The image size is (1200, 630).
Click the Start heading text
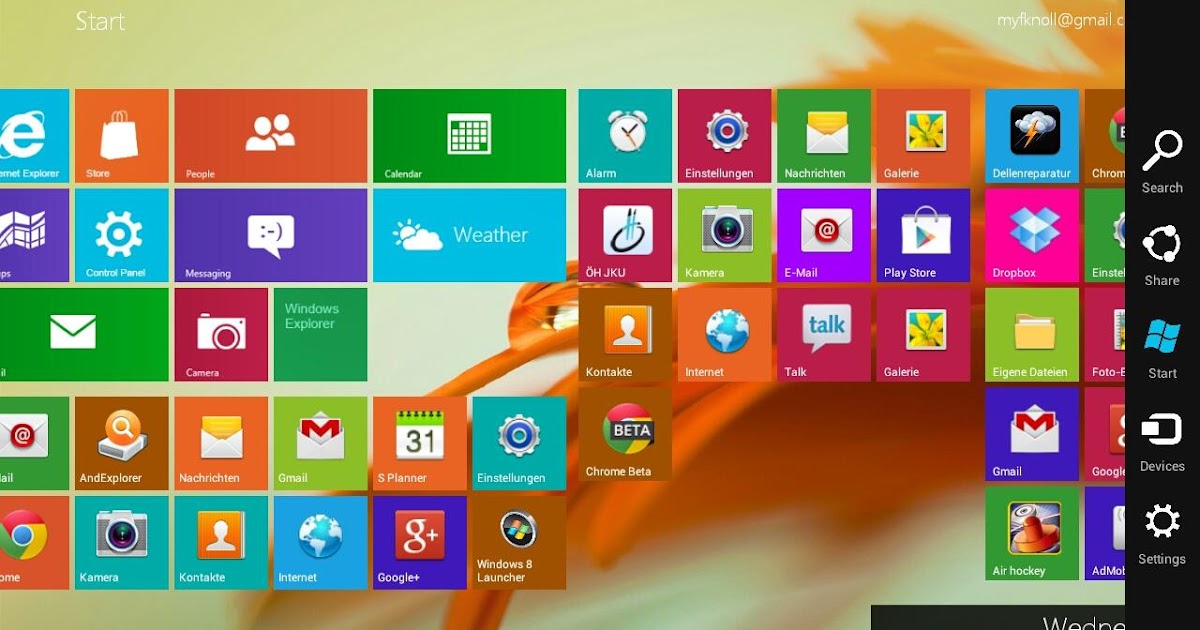click(x=100, y=21)
